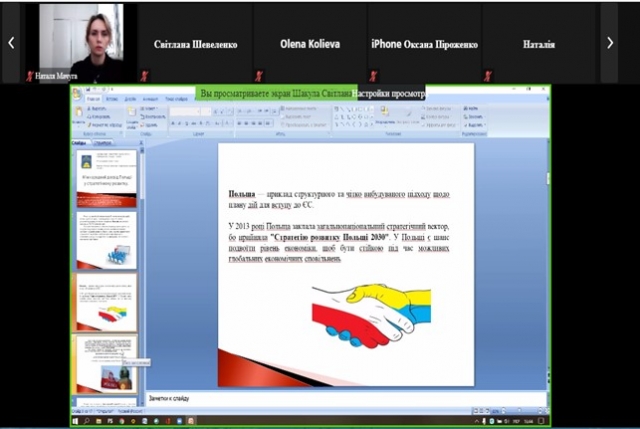The image size is (640, 429).
Task: Open Выделить (Select) dropdown
Action: point(475,125)
